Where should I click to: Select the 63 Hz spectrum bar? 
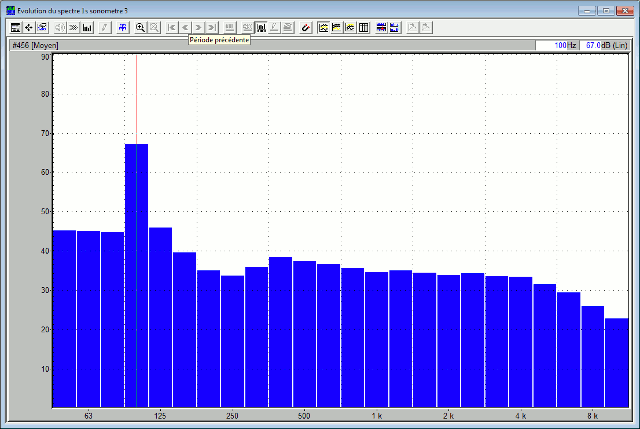88,319
